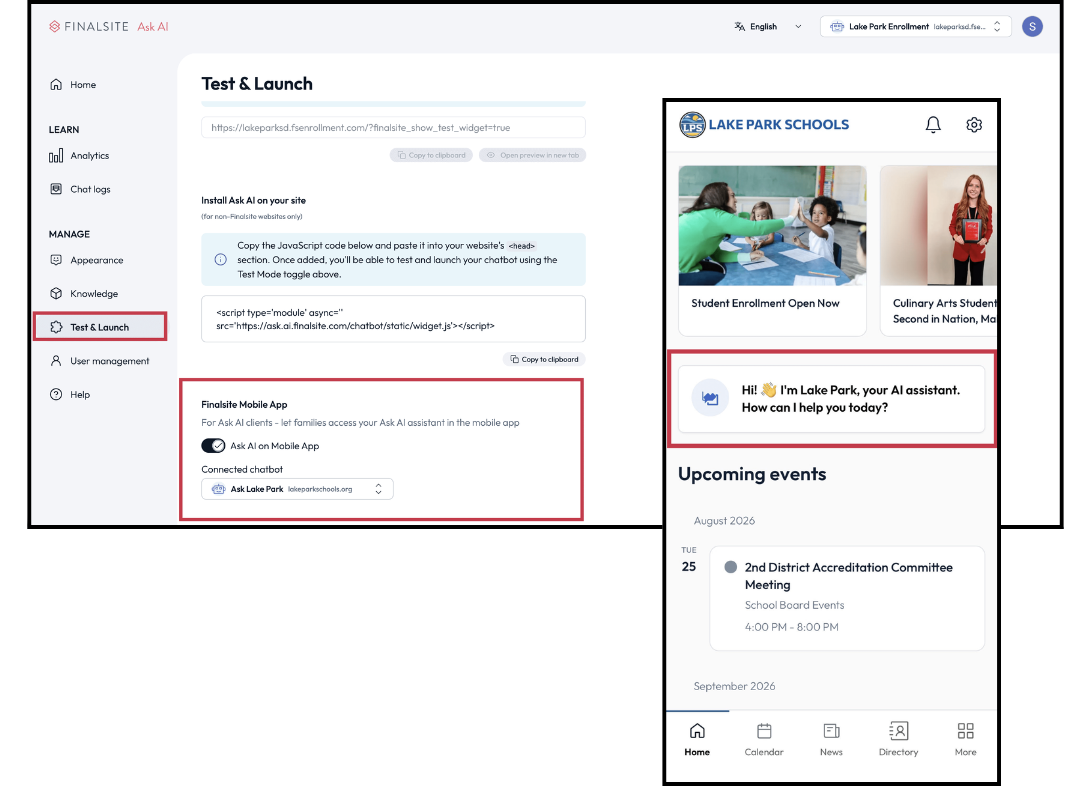This screenshot has width=1091, height=786.
Task: Click the 'TUE 25' date label
Action: pos(689,560)
